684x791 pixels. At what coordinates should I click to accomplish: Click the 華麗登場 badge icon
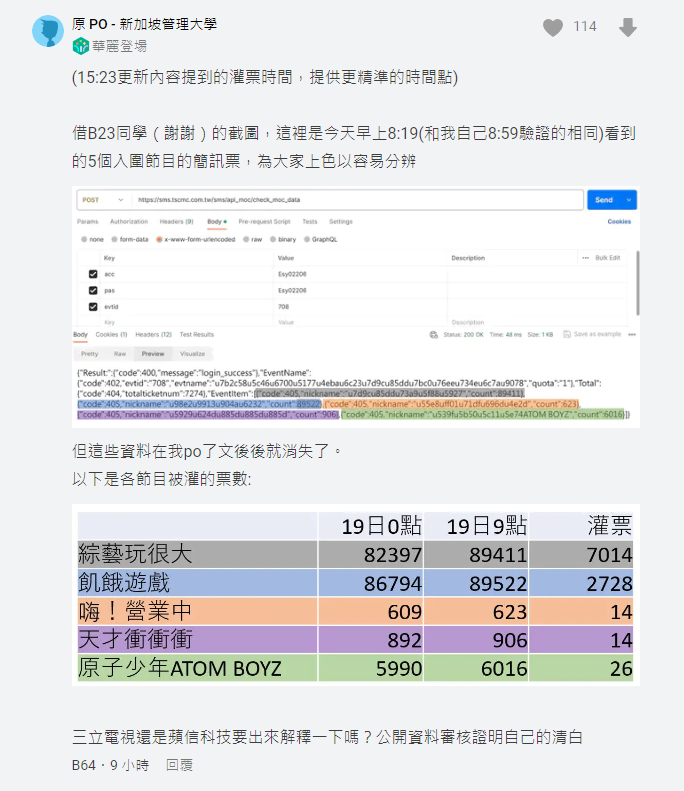point(81,46)
